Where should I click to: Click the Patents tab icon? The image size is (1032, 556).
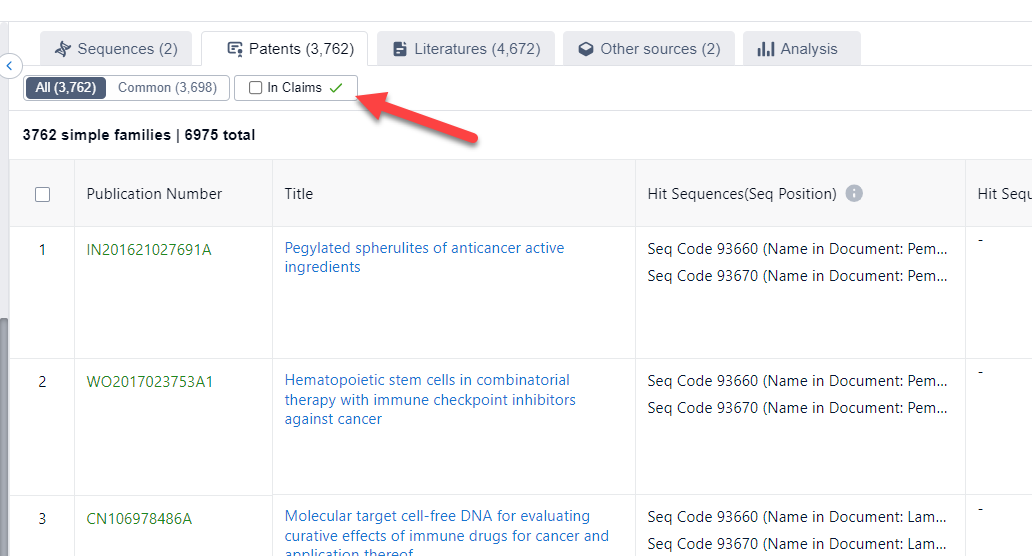(235, 49)
